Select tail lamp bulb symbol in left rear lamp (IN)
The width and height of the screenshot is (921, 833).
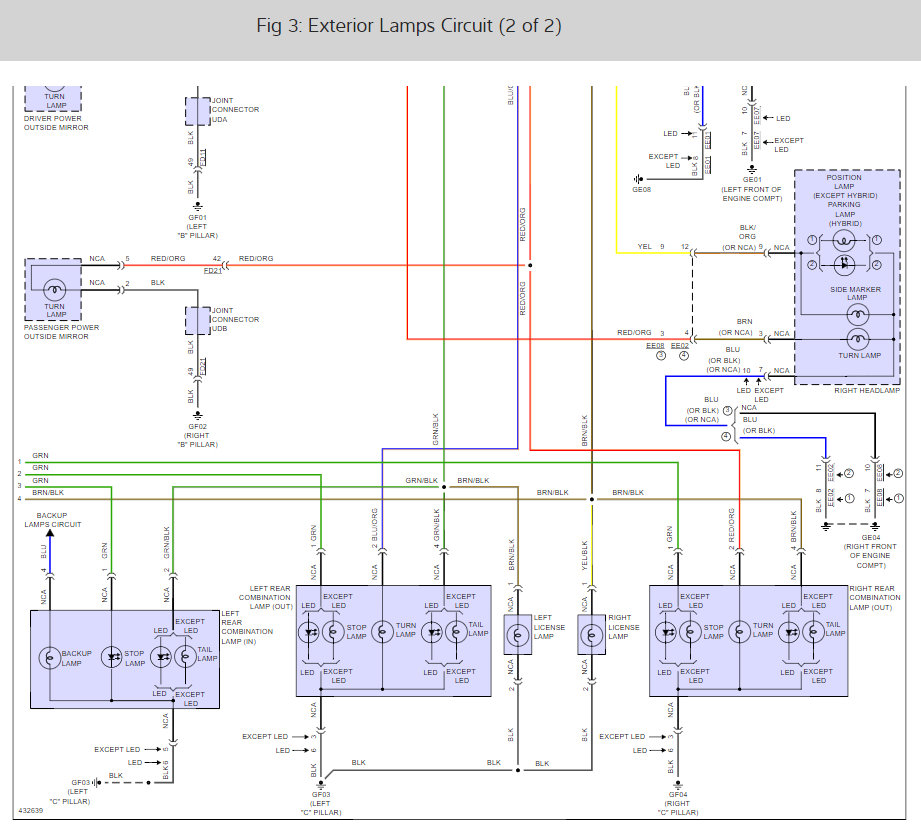click(x=186, y=657)
